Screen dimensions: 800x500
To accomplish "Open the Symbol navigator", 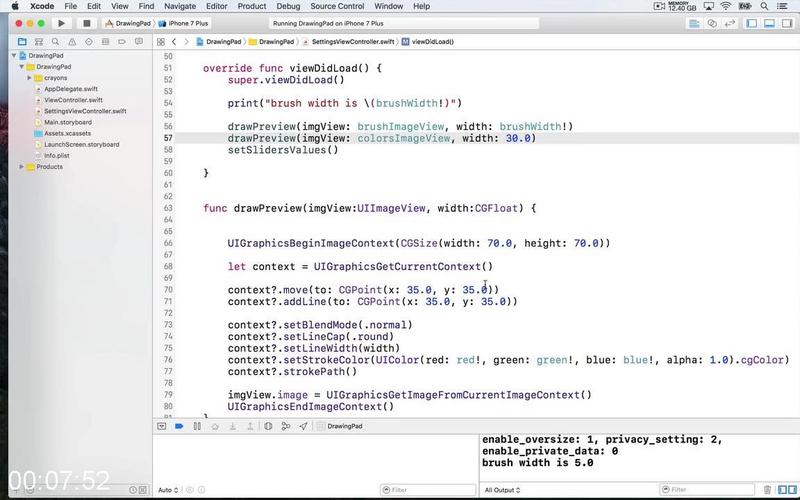I will pyautogui.click(x=38, y=42).
